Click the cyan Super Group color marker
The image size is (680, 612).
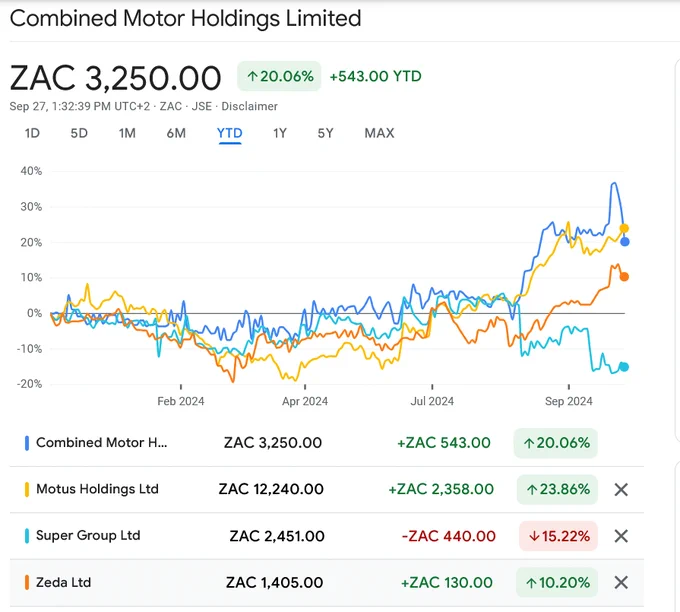pos(27,536)
